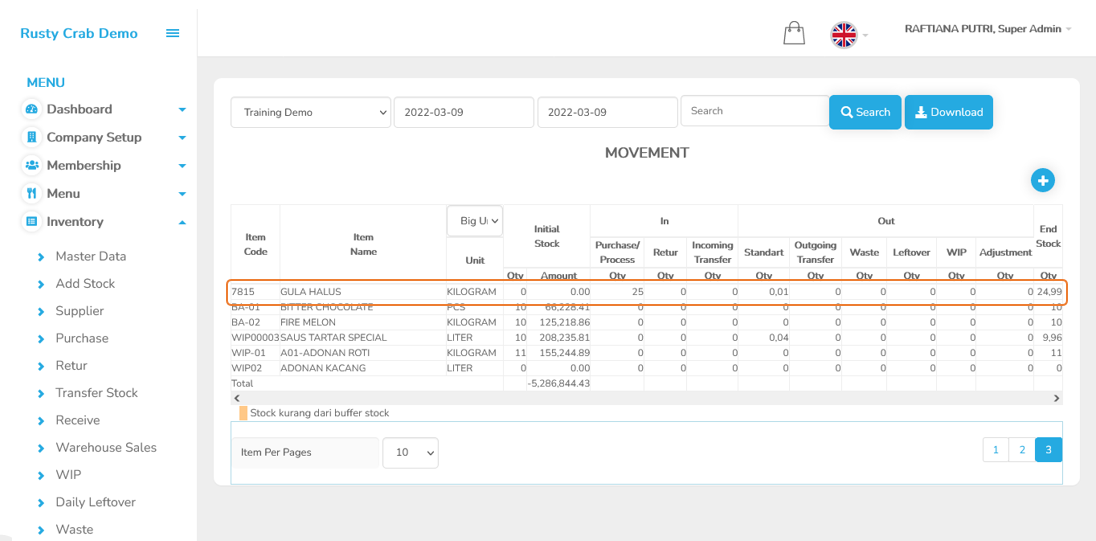Collapse the Inventory menu section arrow
The height and width of the screenshot is (541, 1096).
(182, 222)
